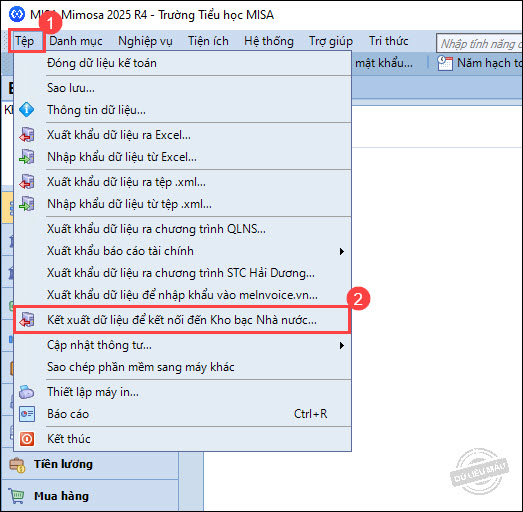Open Báo cáo from the Tệp menu
Image resolution: width=523 pixels, height=512 pixels.
point(183,414)
